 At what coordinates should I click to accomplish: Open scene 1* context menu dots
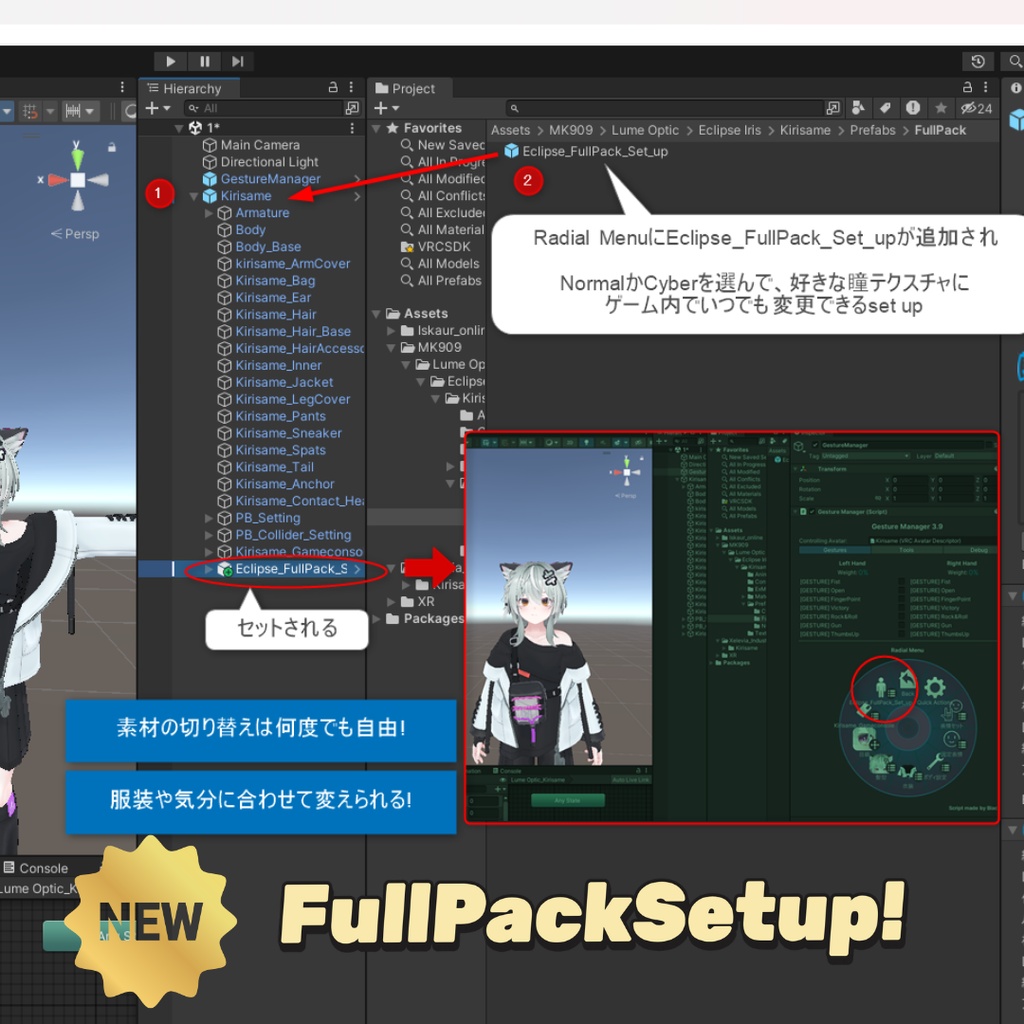(353, 128)
